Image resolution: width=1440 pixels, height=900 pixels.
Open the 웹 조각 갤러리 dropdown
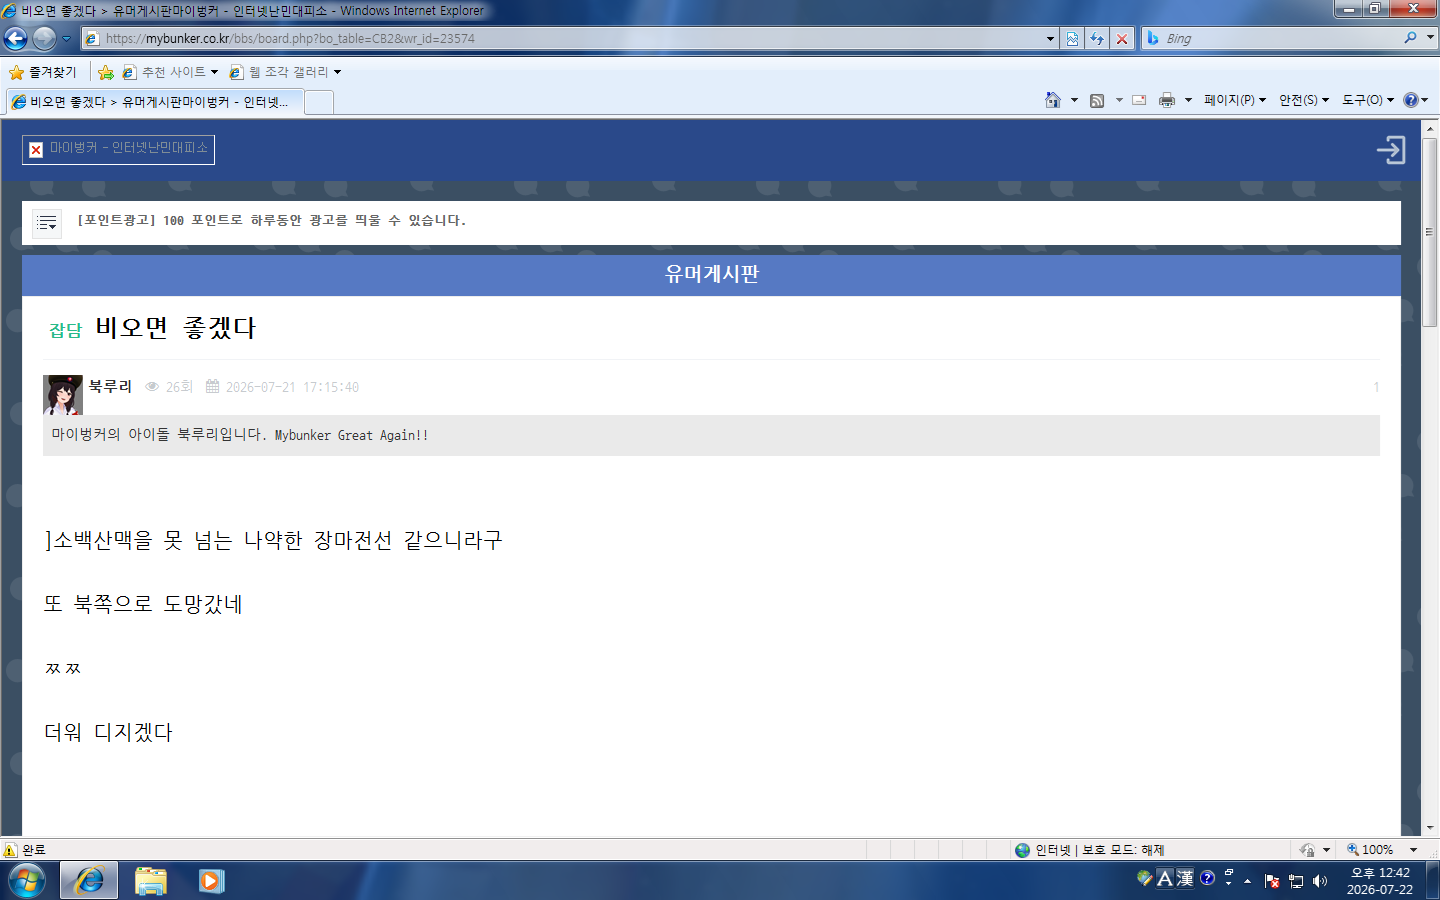[x=285, y=72]
